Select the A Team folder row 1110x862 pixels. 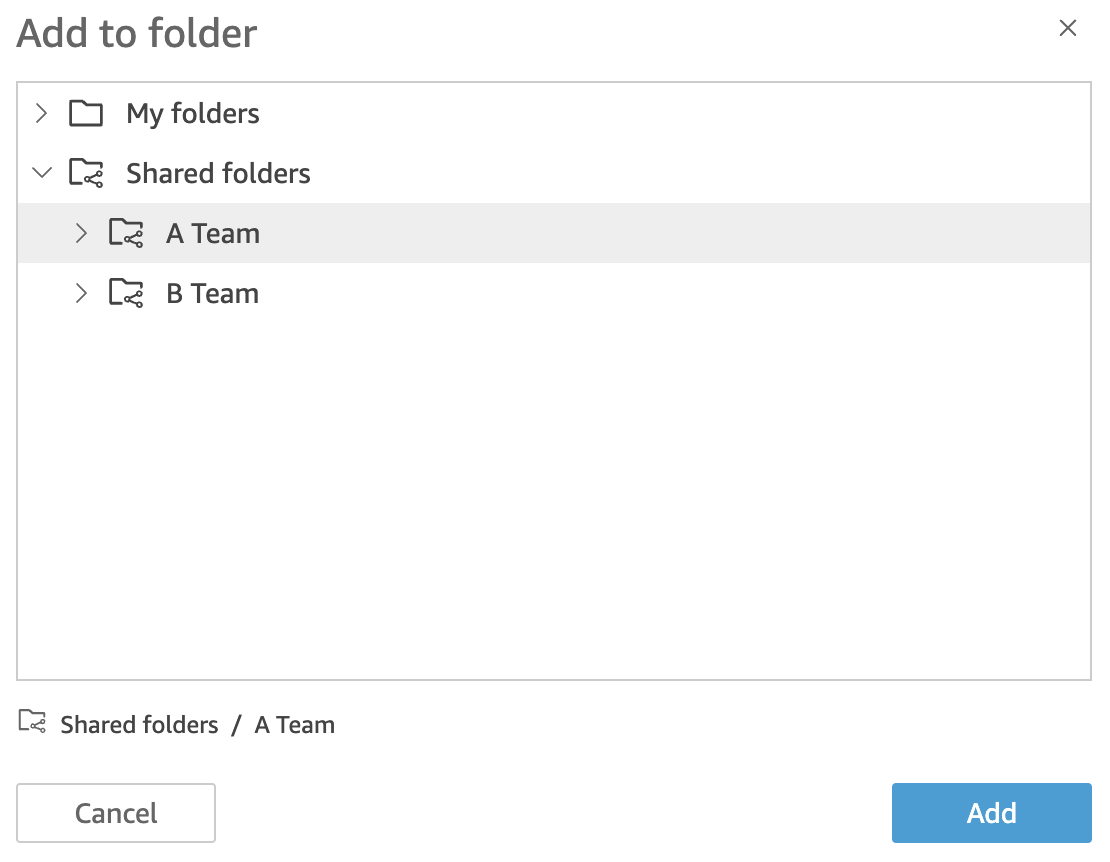pos(212,232)
